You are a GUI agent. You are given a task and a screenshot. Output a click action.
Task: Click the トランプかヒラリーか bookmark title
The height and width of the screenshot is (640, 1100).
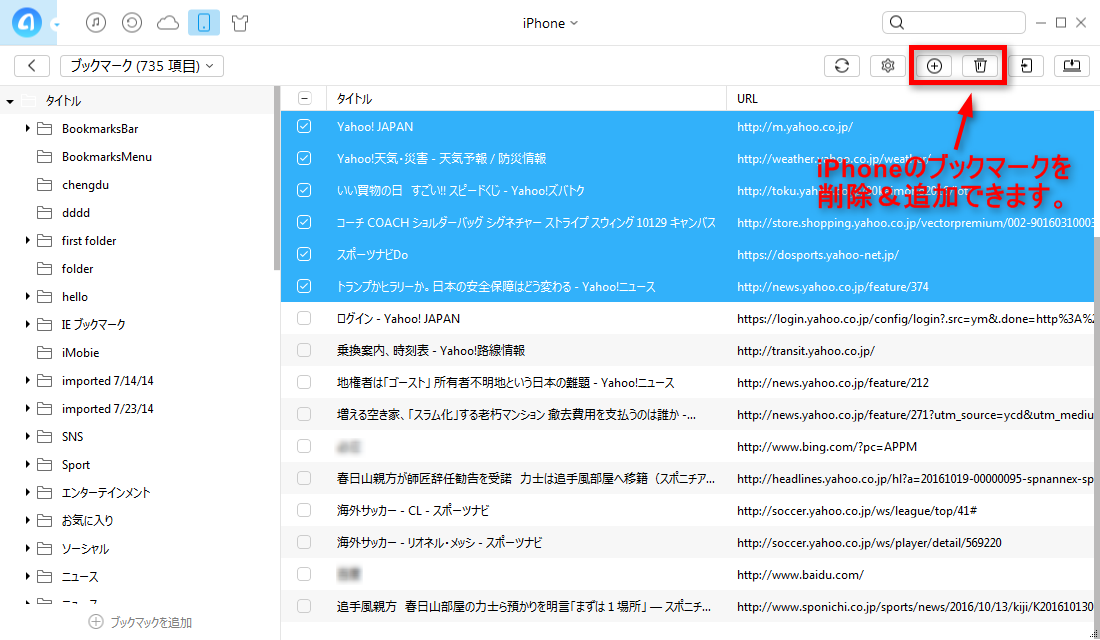click(496, 286)
